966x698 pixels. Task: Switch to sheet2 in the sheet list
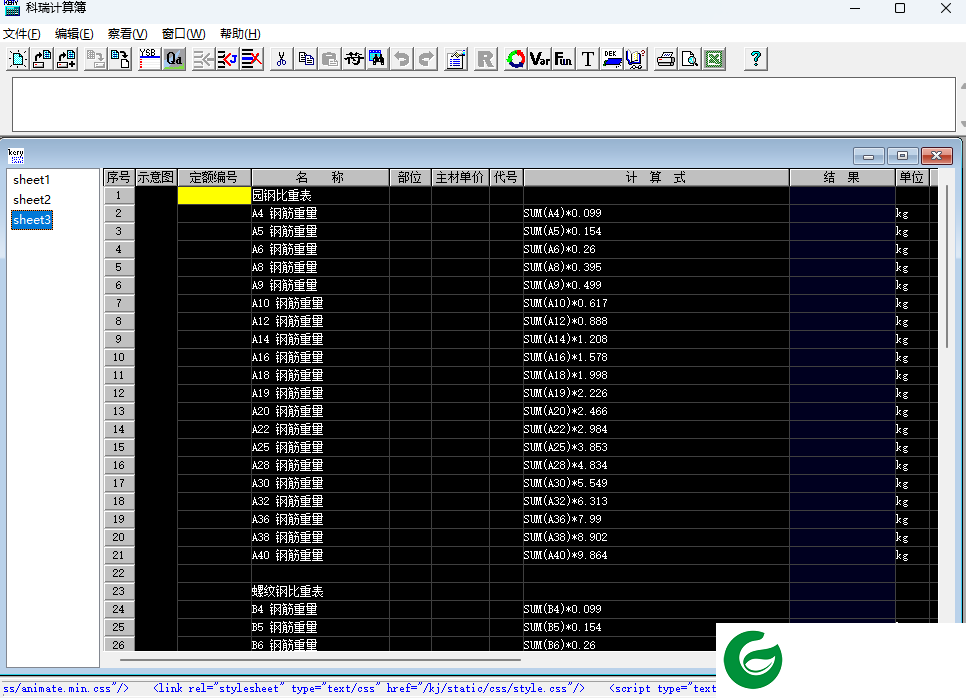click(32, 200)
